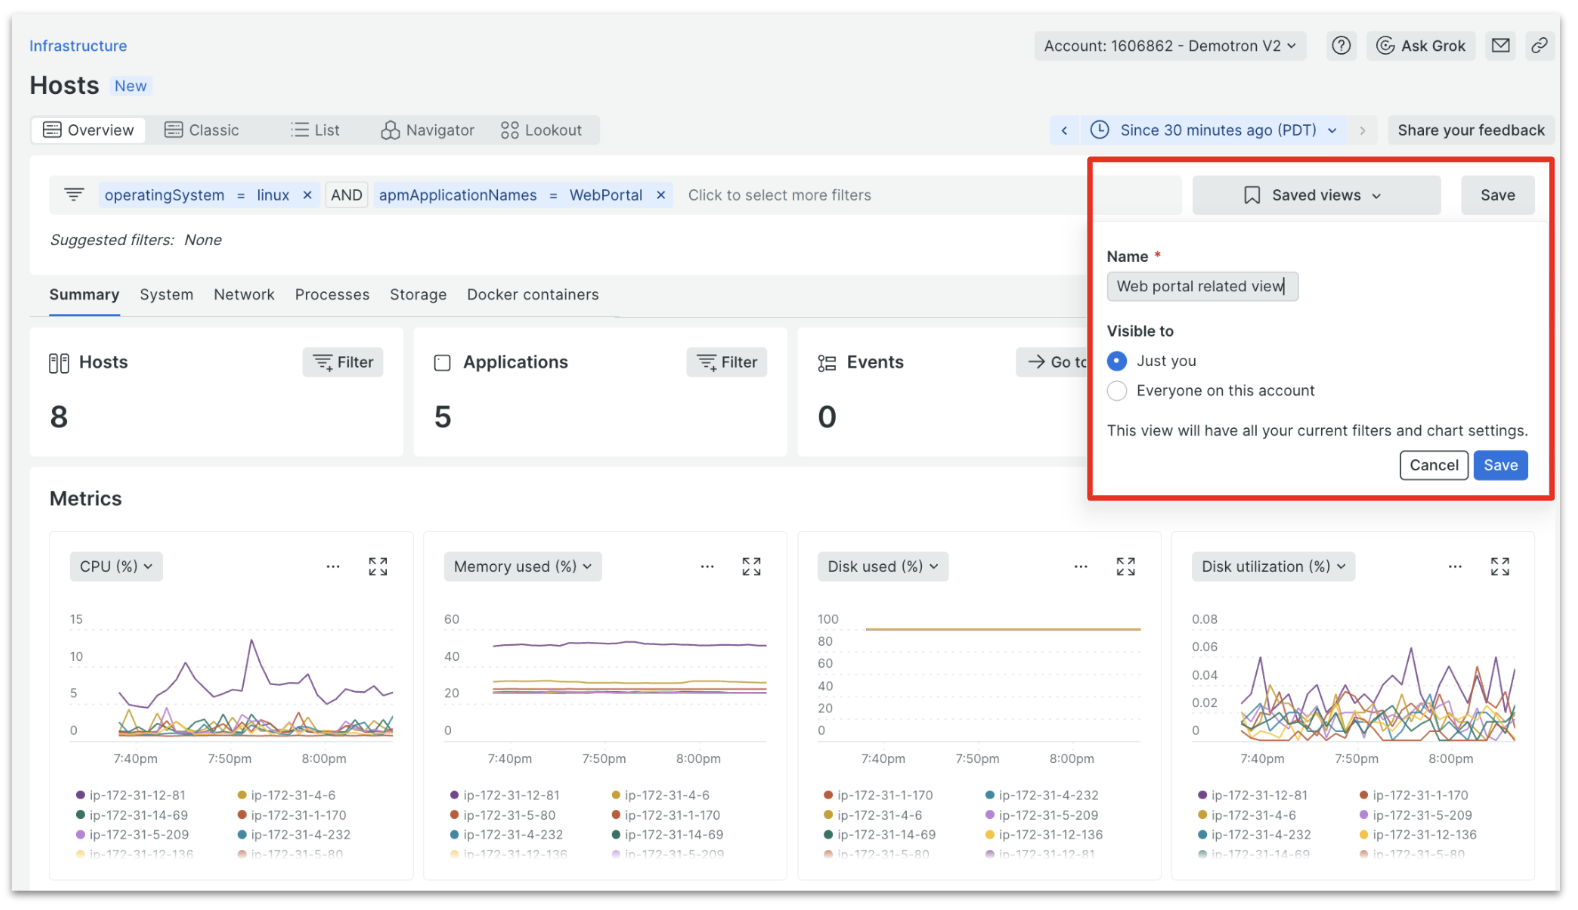Image resolution: width=1578 pixels, height=910 pixels.
Task: Filter by Applications card button
Action: pyautogui.click(x=727, y=363)
